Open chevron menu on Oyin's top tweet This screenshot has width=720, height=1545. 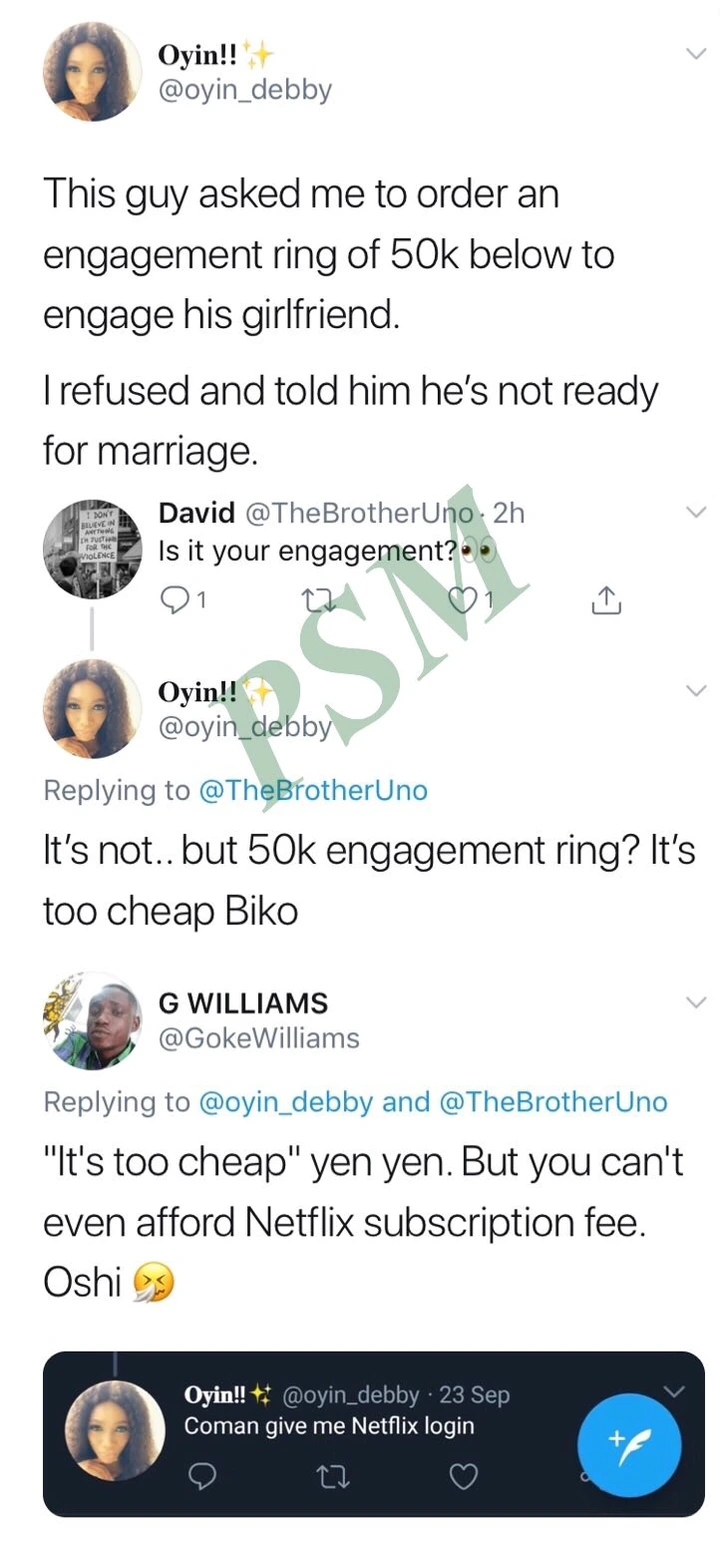(695, 55)
